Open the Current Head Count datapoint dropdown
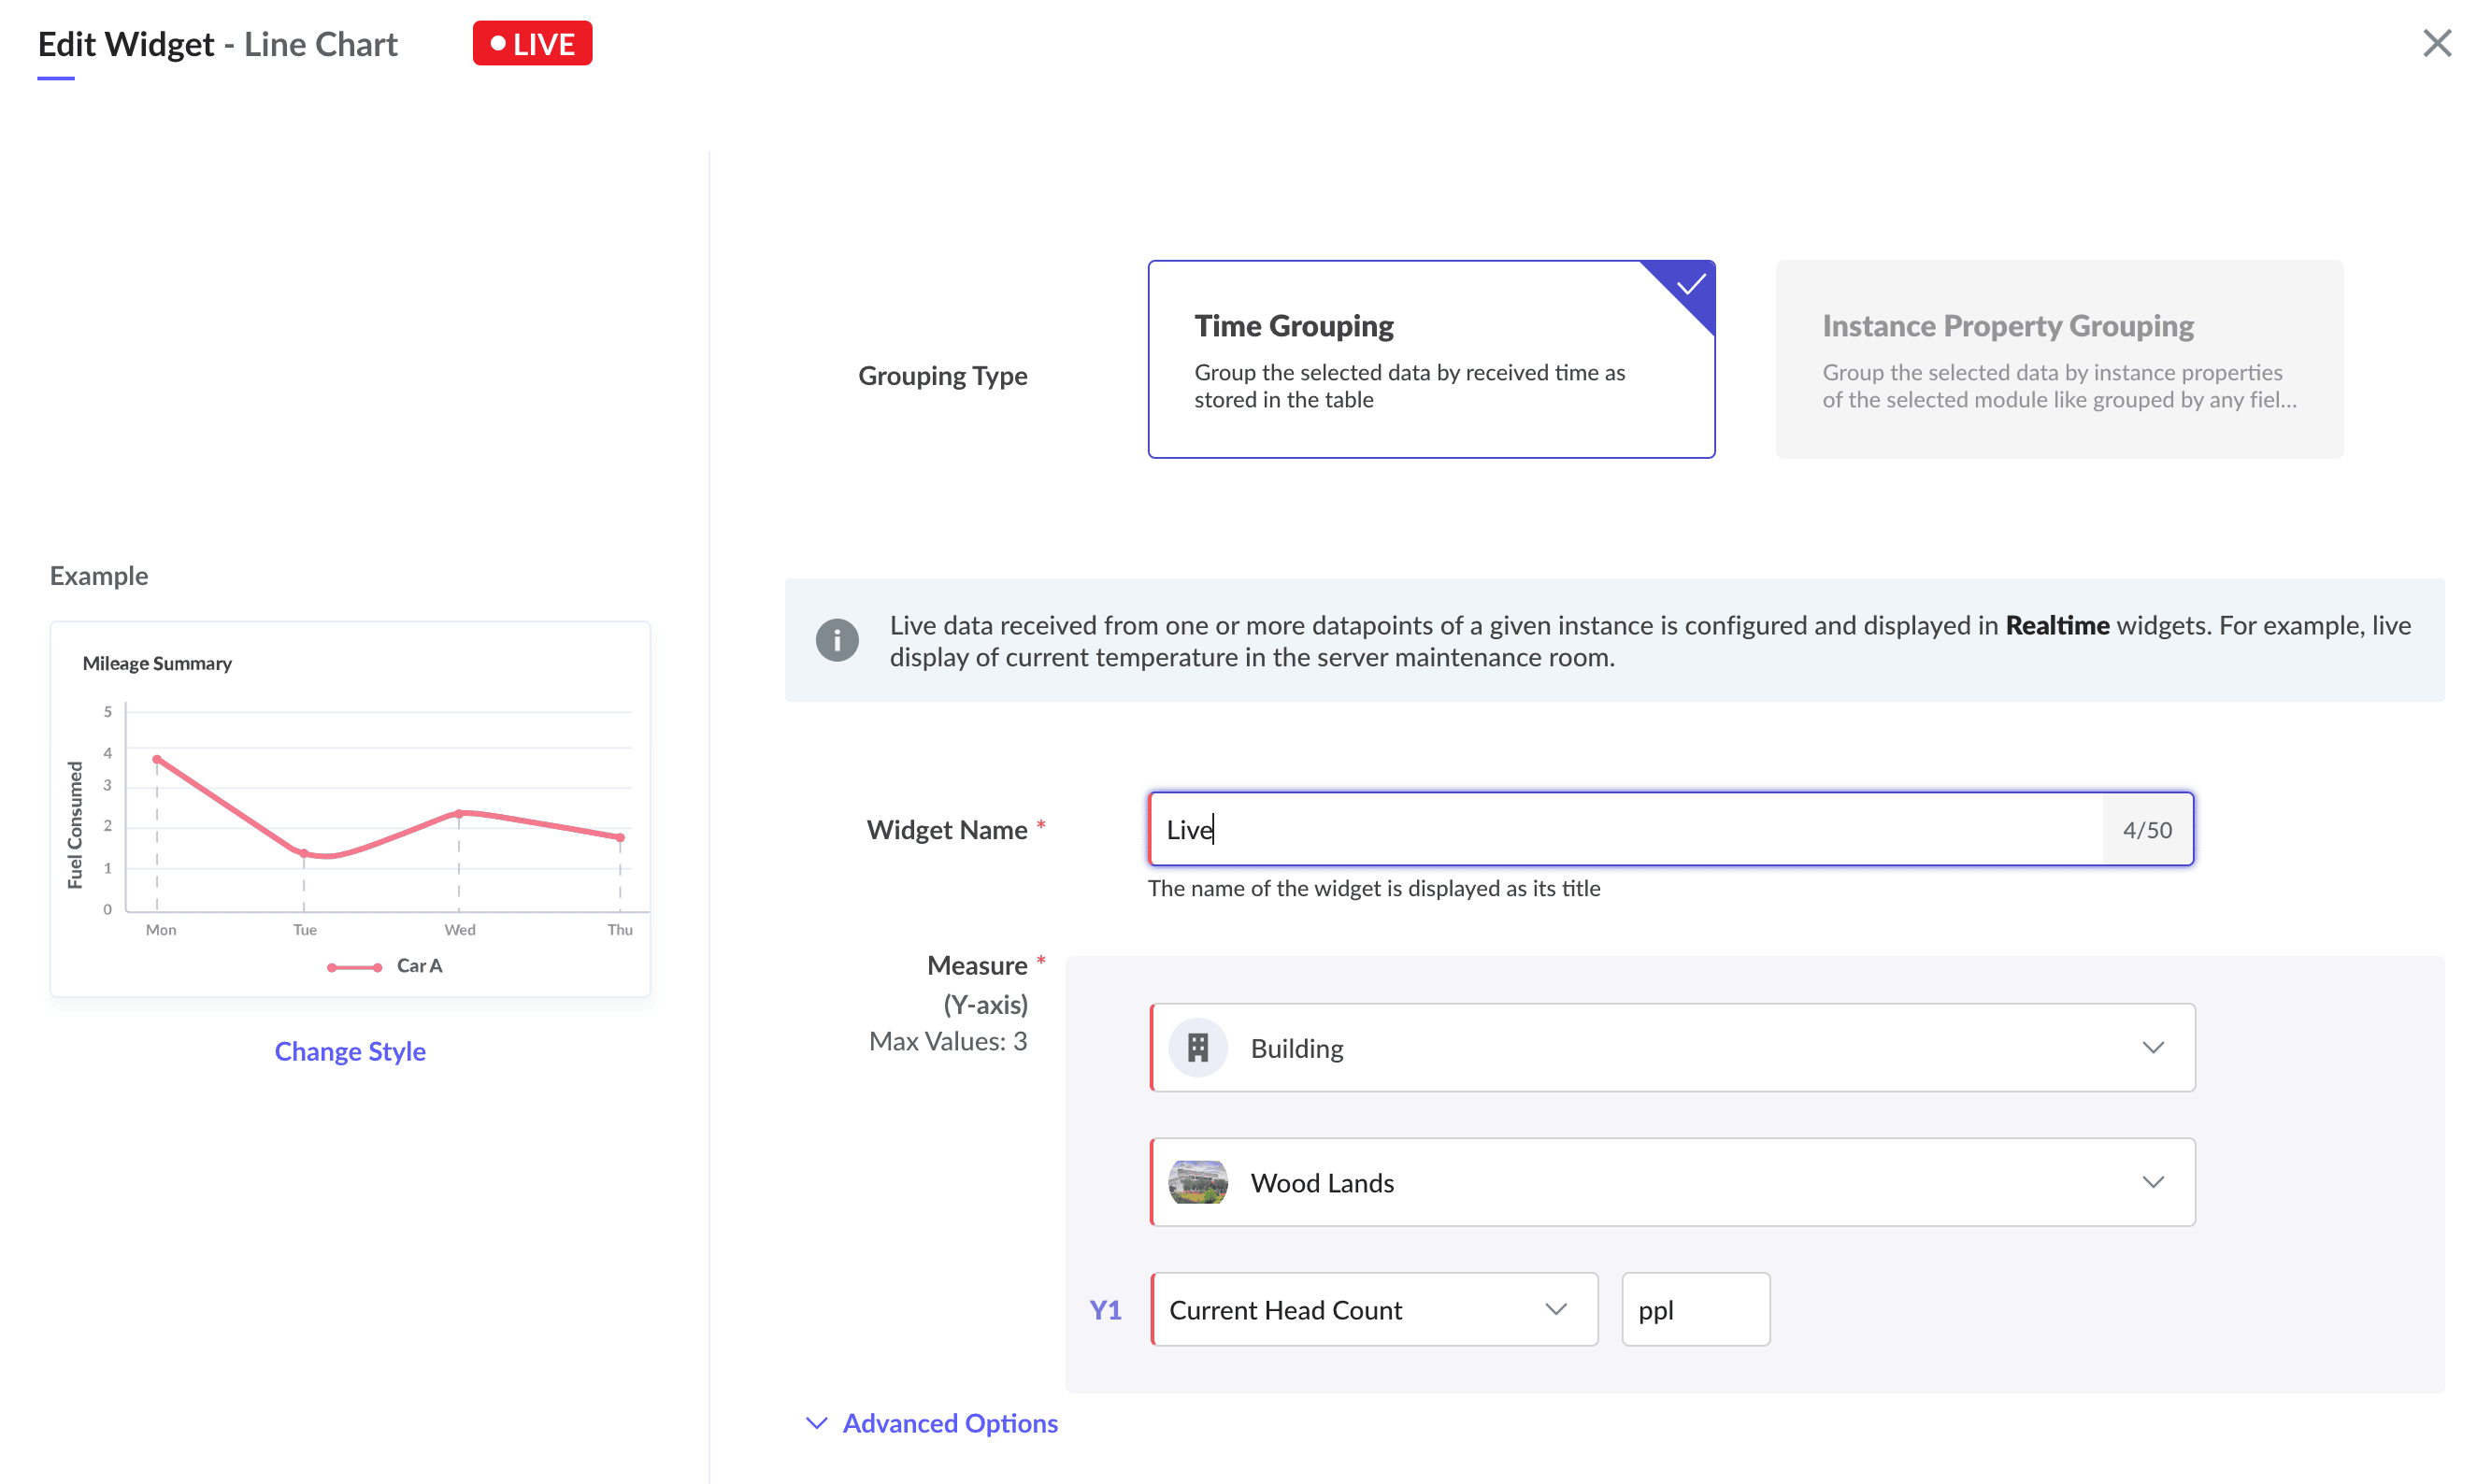 coord(1373,1309)
